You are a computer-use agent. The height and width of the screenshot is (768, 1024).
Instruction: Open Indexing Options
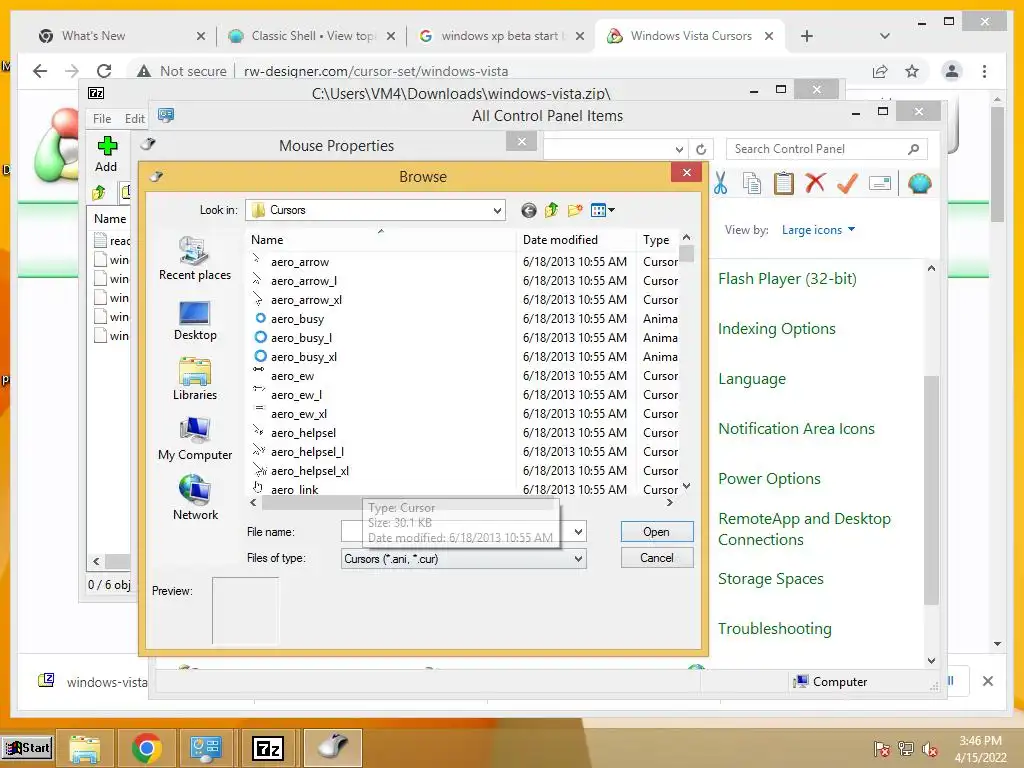tap(776, 328)
